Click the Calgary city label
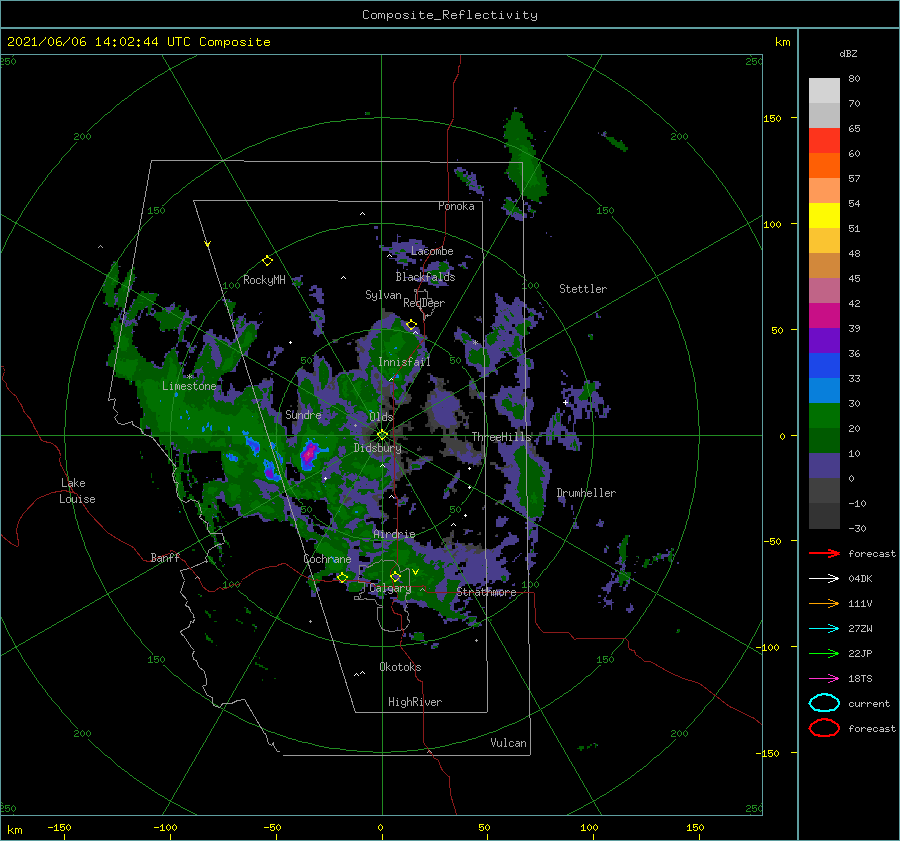 [x=390, y=588]
